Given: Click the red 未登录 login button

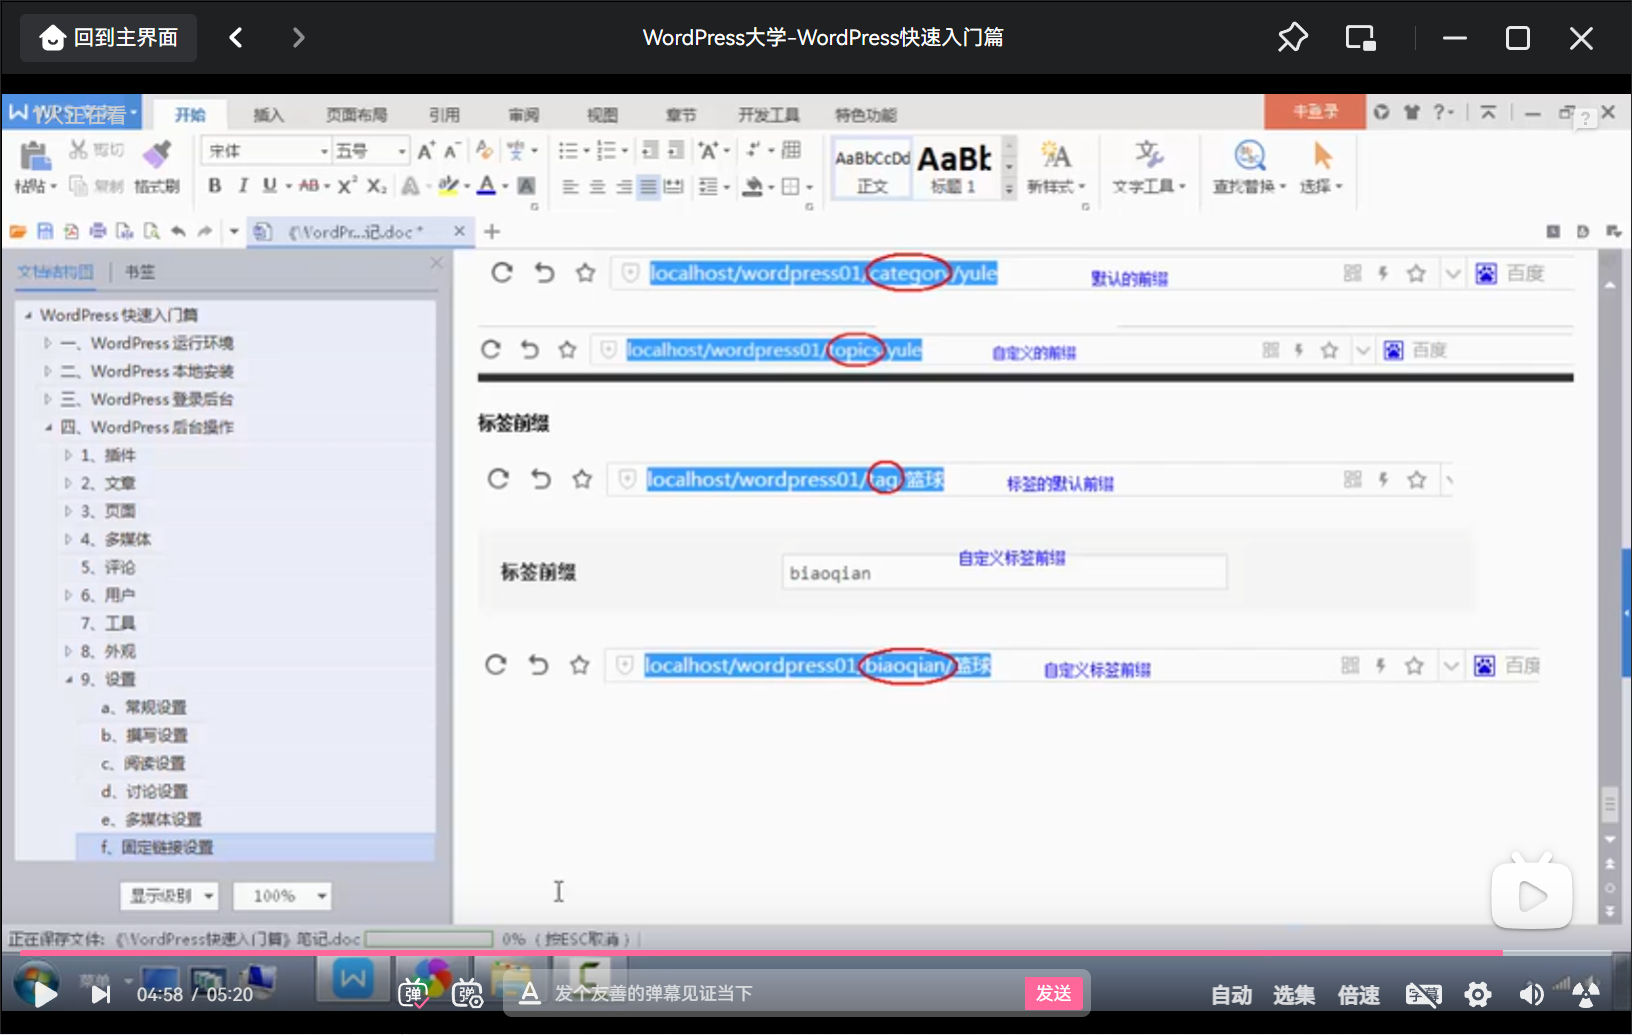Looking at the screenshot, I should coord(1315,111).
